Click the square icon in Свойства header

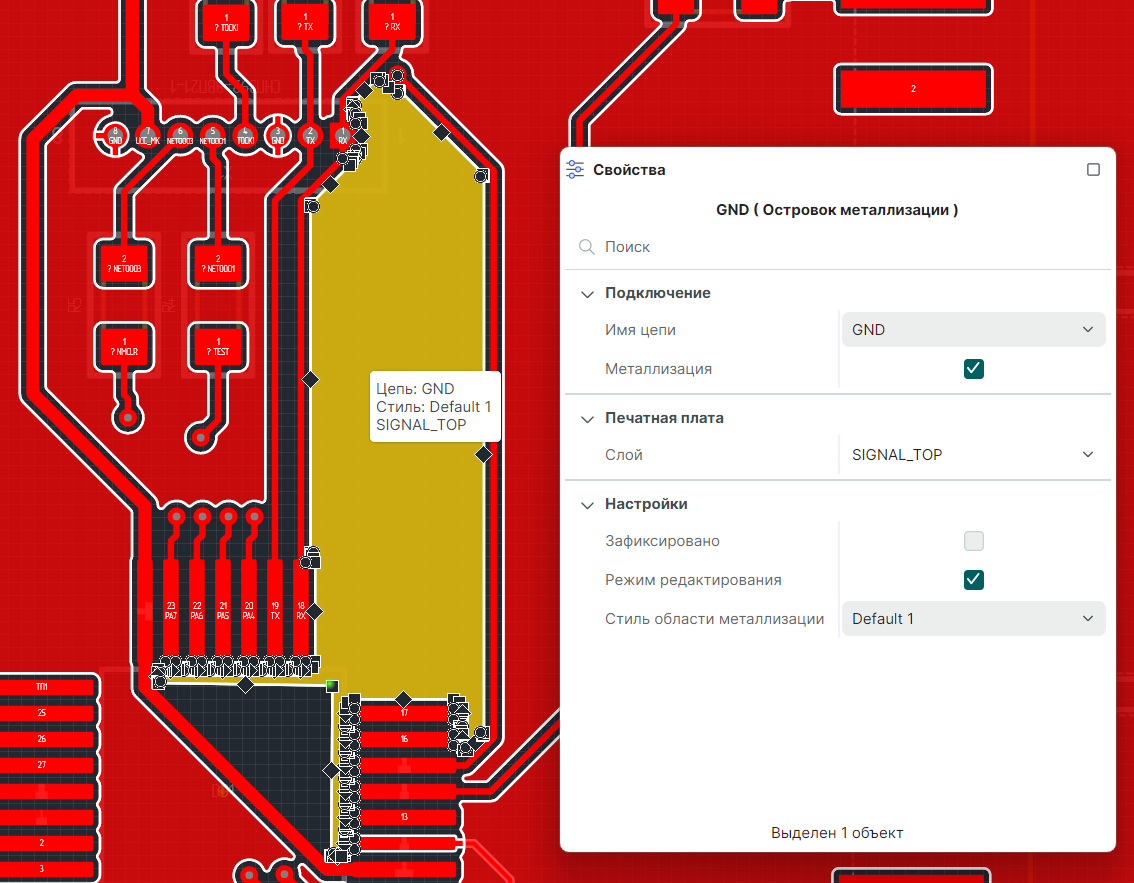tap(1093, 170)
